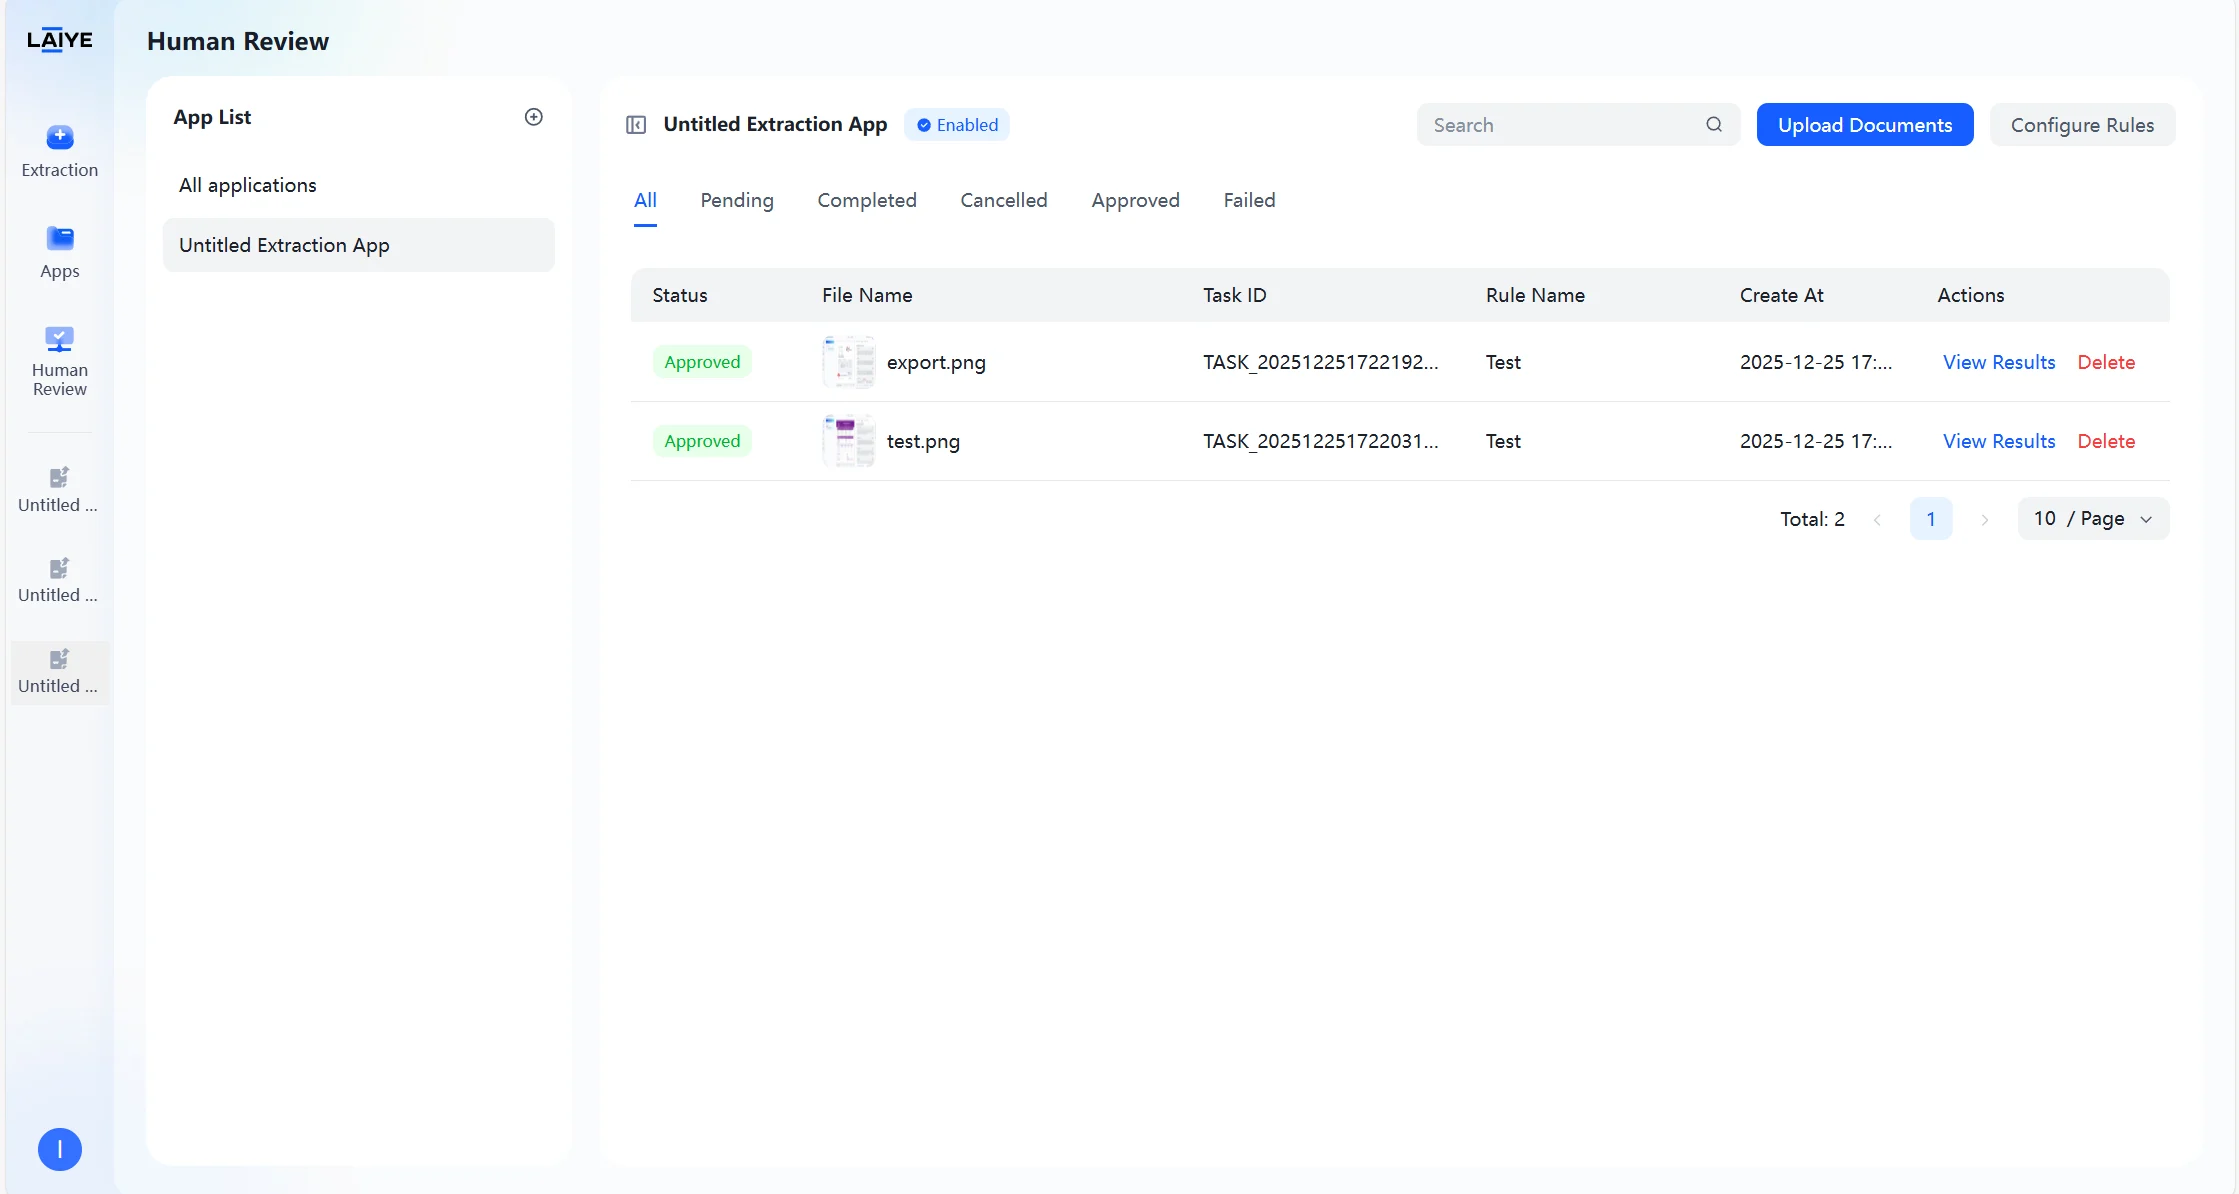
Task: Collapse the App List panel icon
Action: click(x=636, y=125)
